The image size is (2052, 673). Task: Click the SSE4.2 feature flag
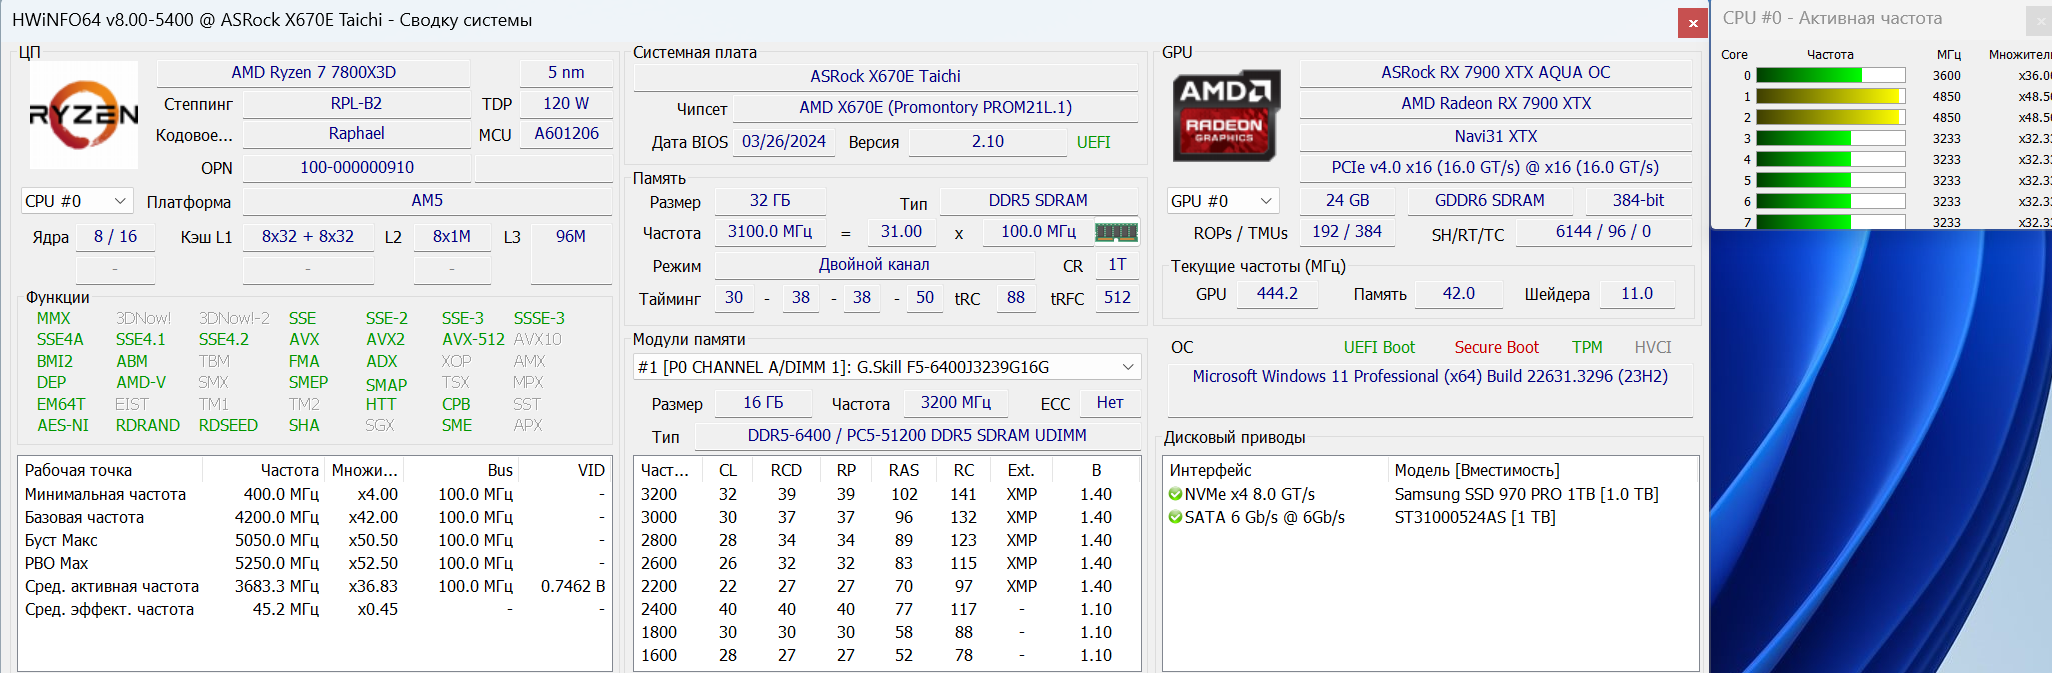(x=224, y=339)
